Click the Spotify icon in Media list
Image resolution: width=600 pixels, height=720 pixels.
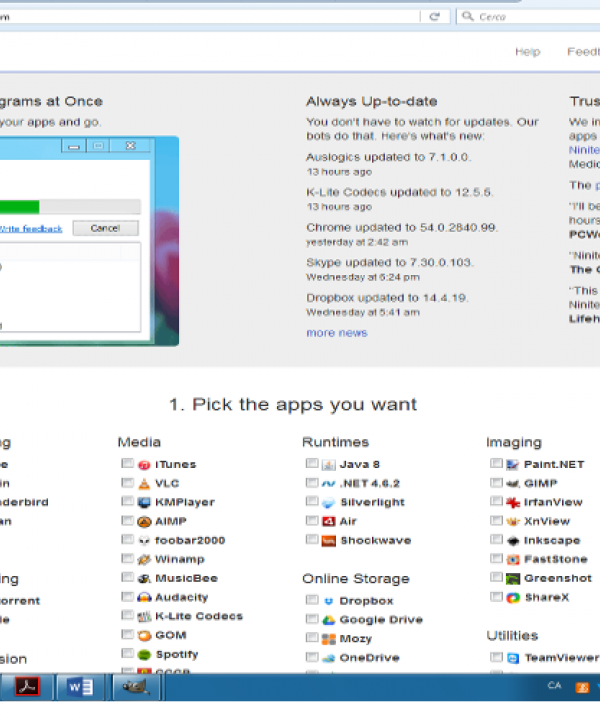(144, 654)
